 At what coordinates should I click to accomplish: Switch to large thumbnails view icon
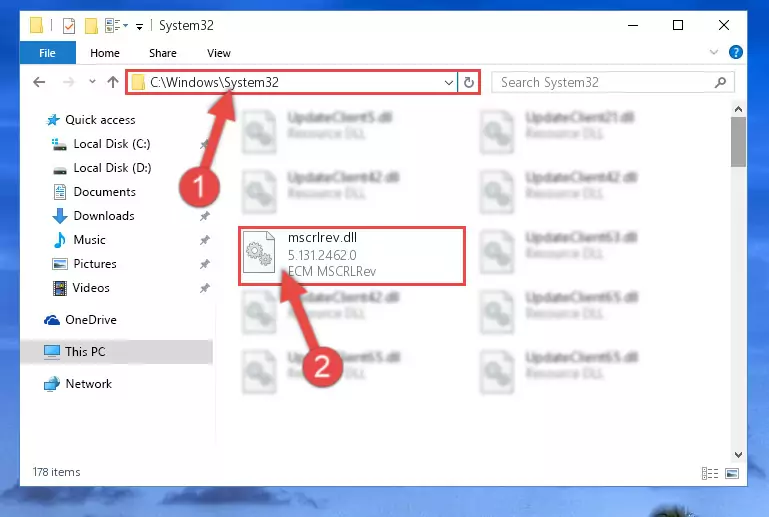pyautogui.click(x=732, y=473)
